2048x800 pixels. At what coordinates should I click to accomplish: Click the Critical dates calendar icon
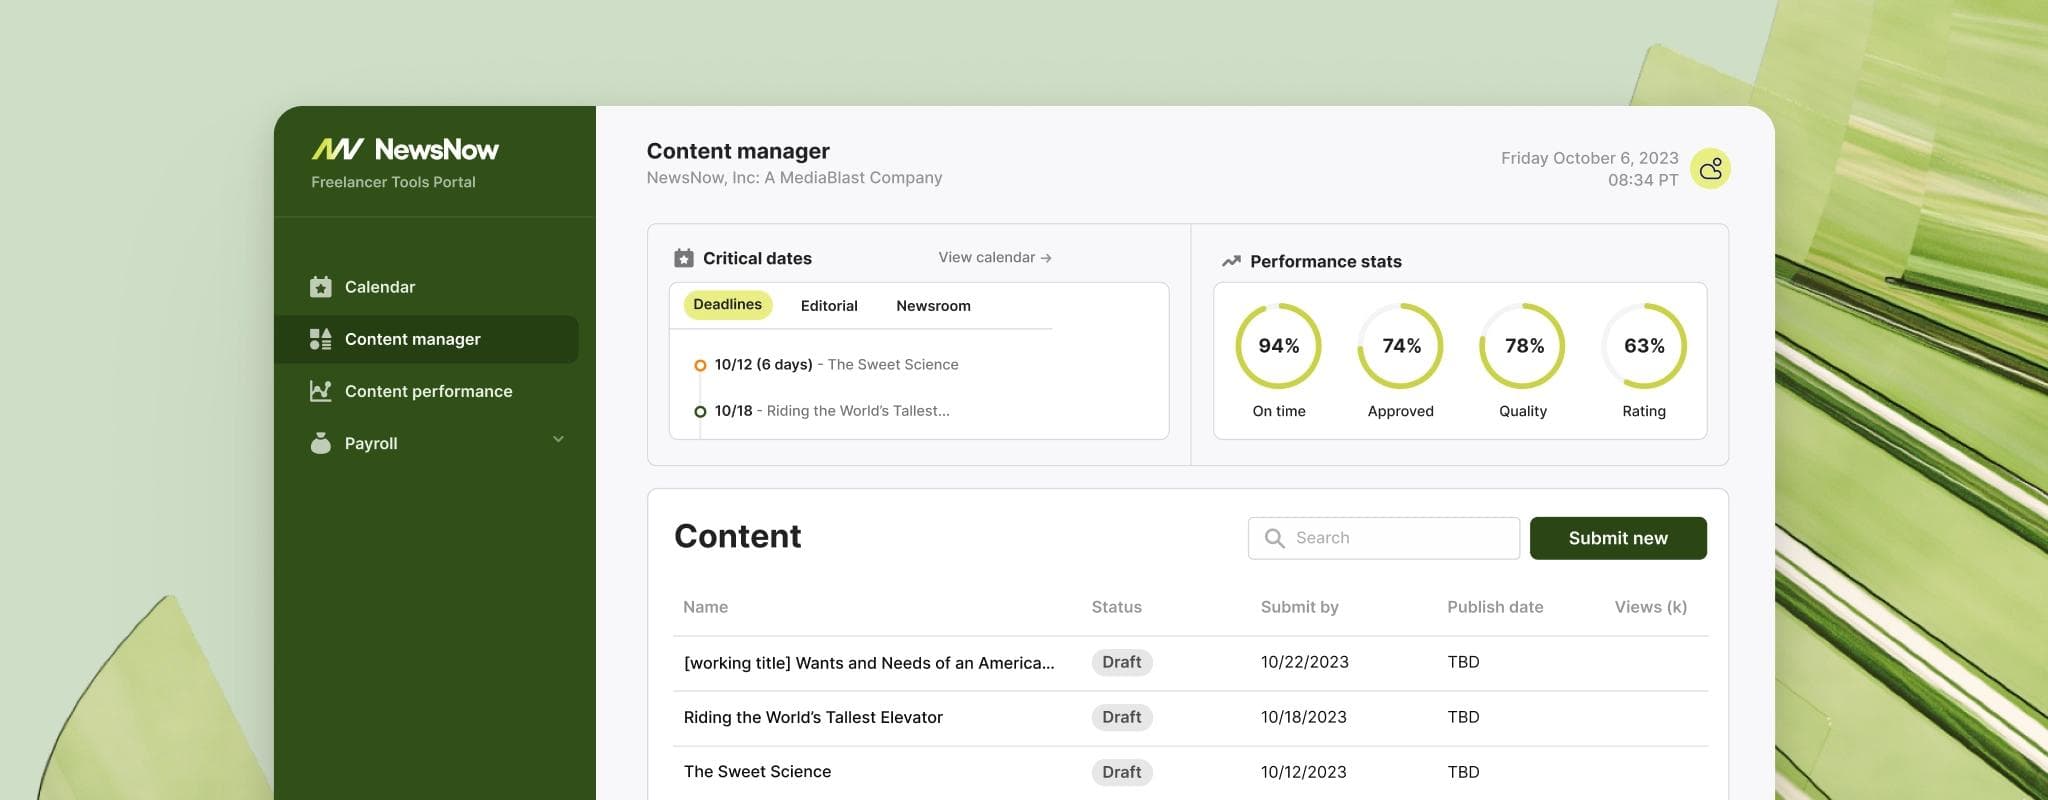click(684, 258)
